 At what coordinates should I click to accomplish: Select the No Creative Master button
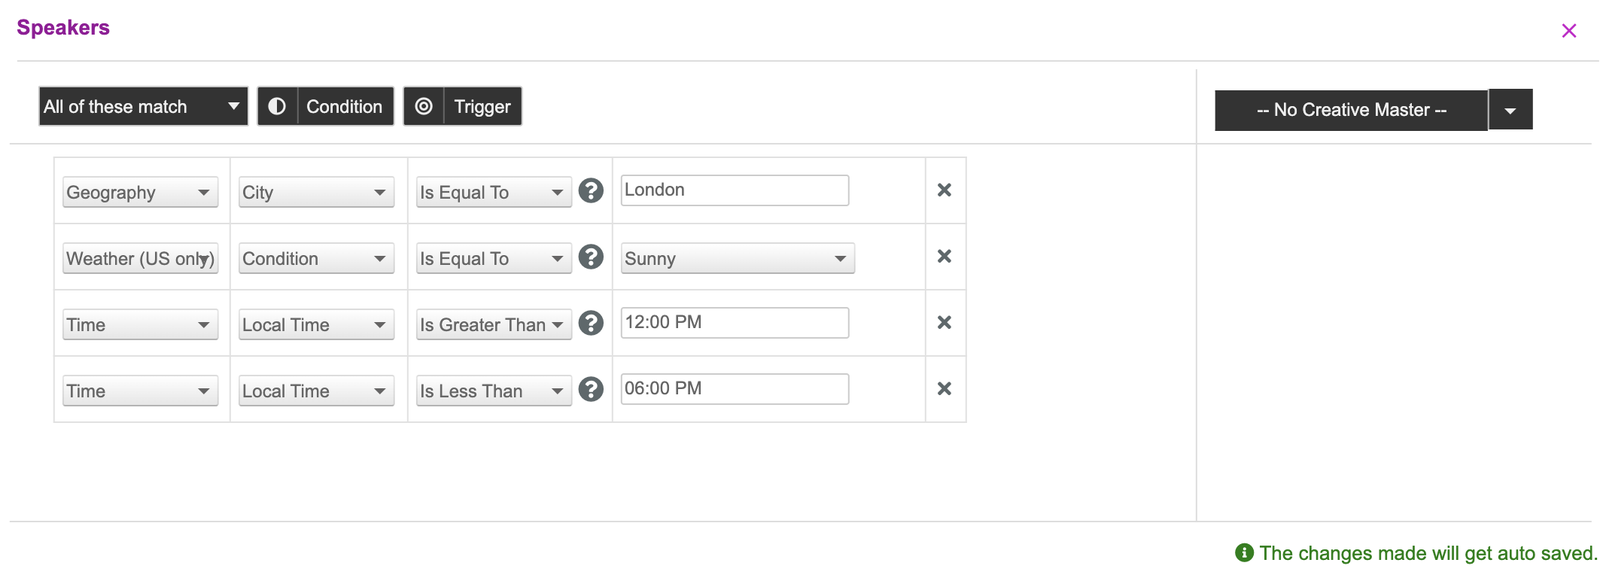pos(1351,110)
